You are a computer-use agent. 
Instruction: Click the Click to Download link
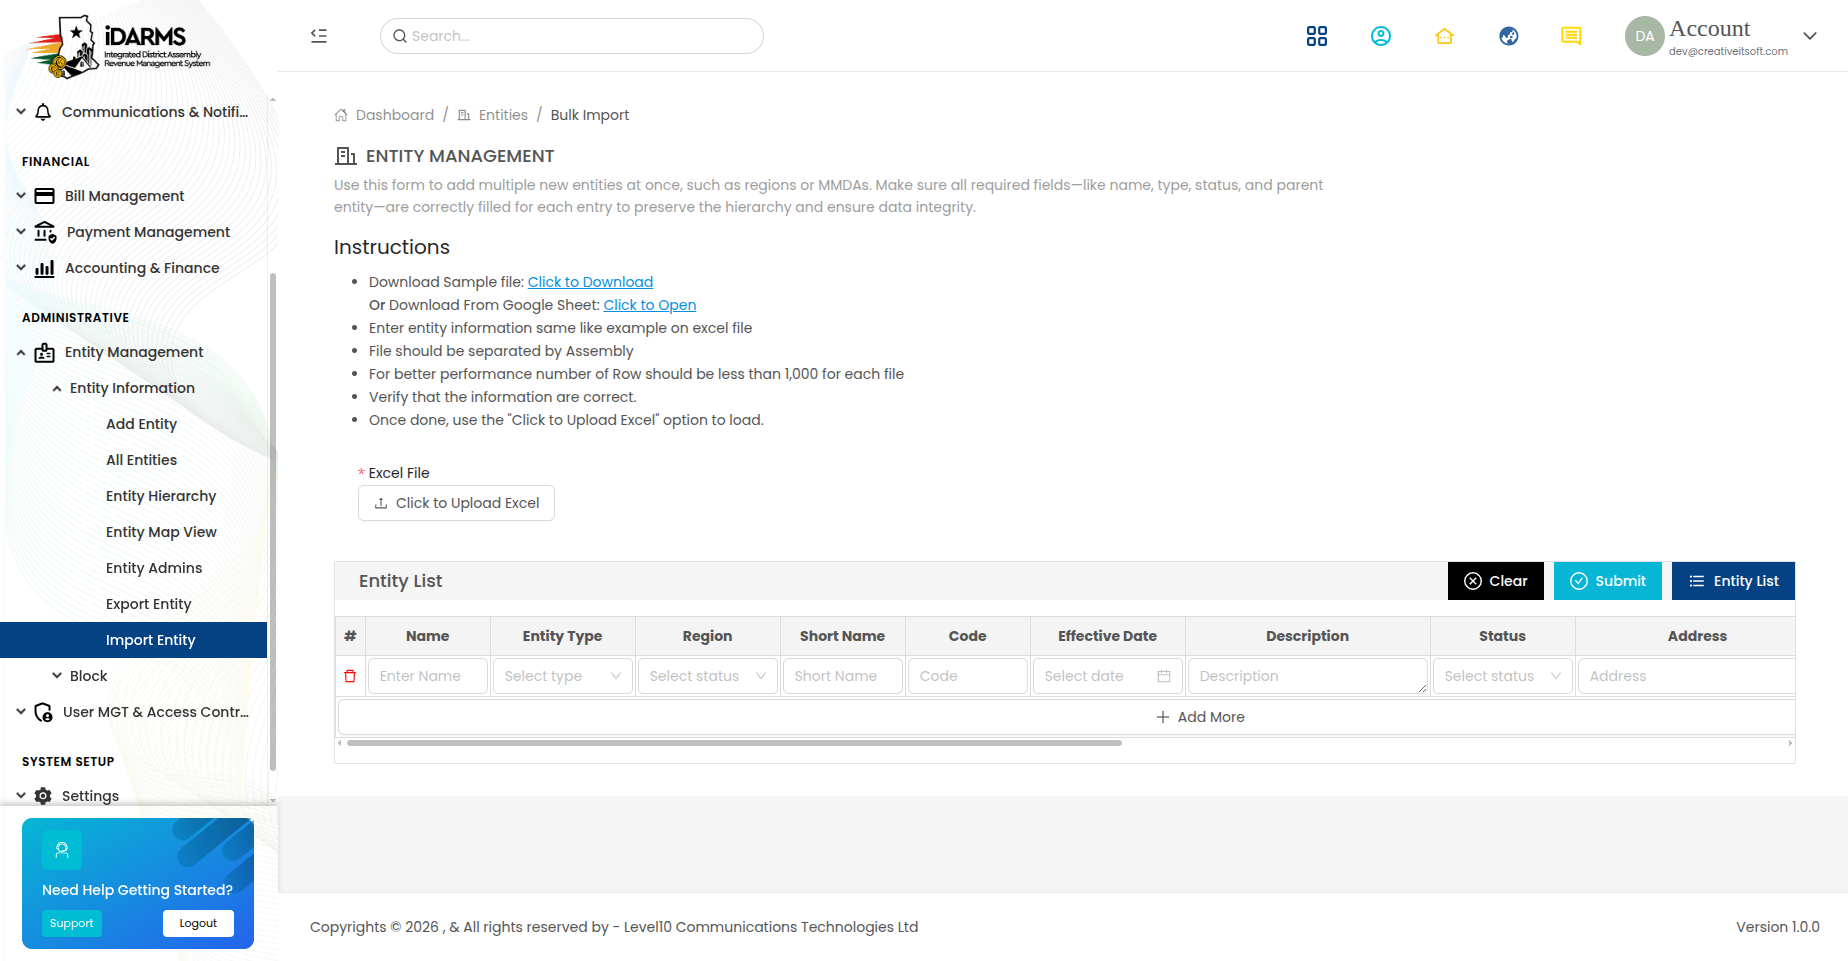[x=590, y=282]
